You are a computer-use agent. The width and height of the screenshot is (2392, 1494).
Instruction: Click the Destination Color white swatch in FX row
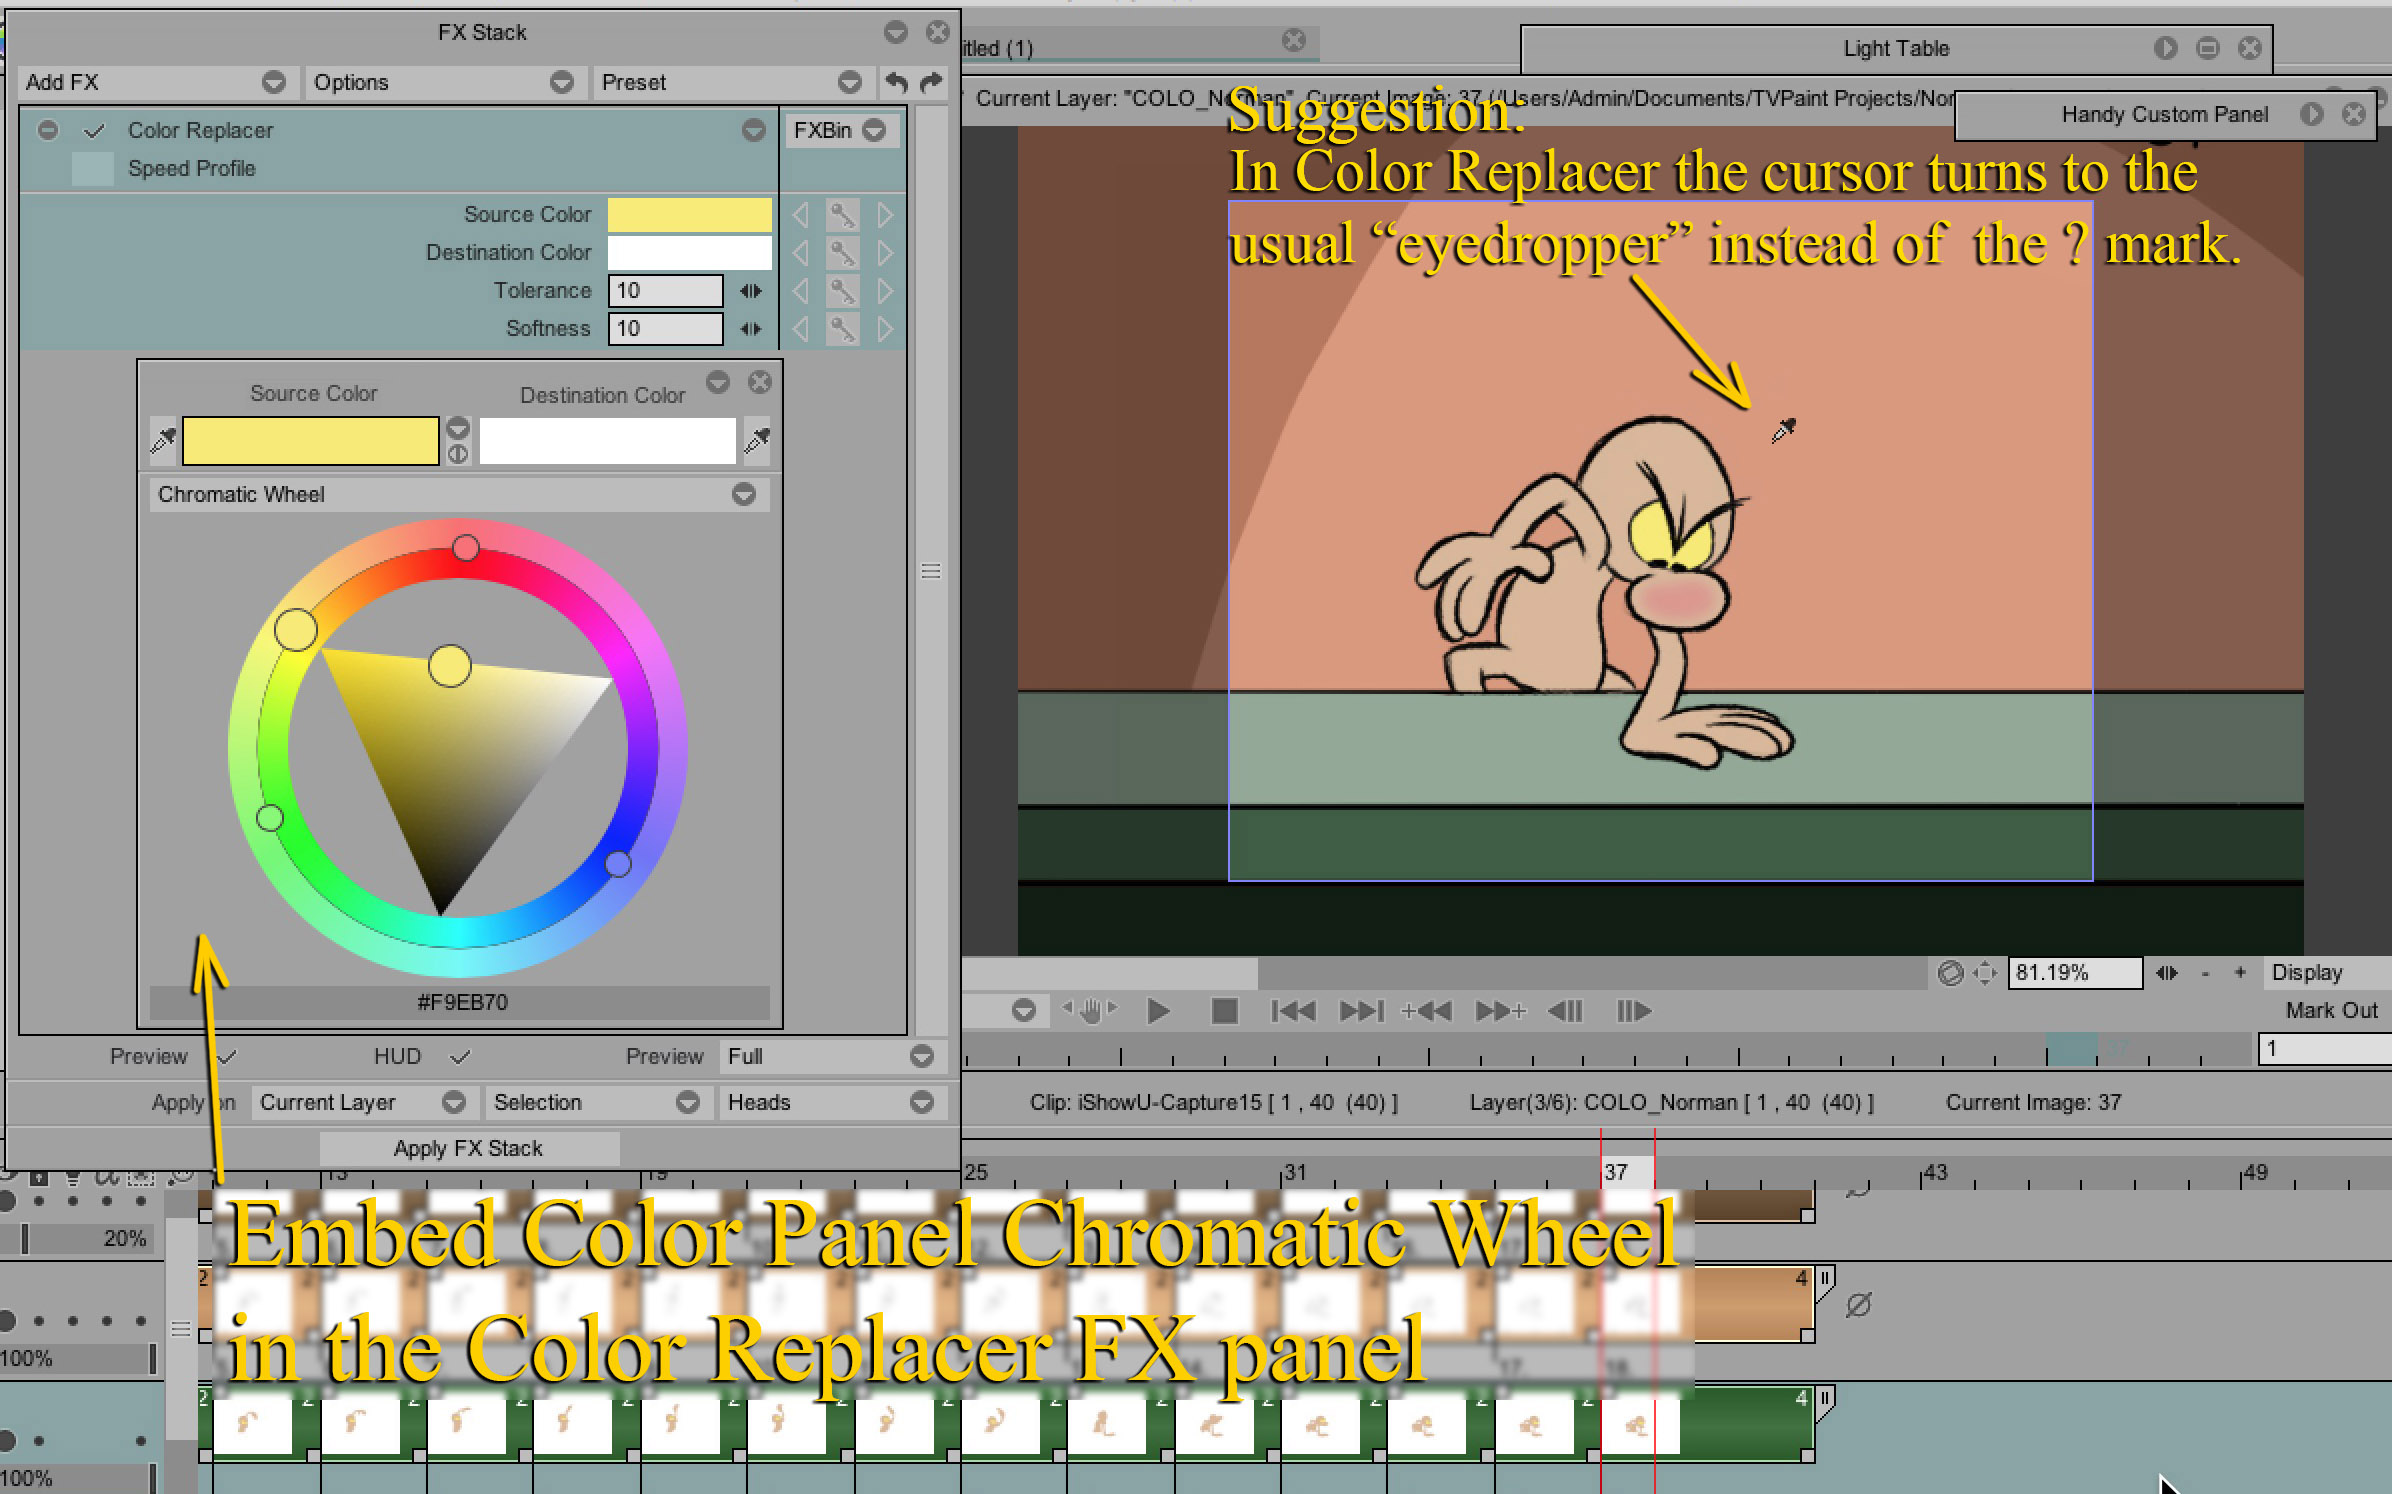click(x=690, y=253)
